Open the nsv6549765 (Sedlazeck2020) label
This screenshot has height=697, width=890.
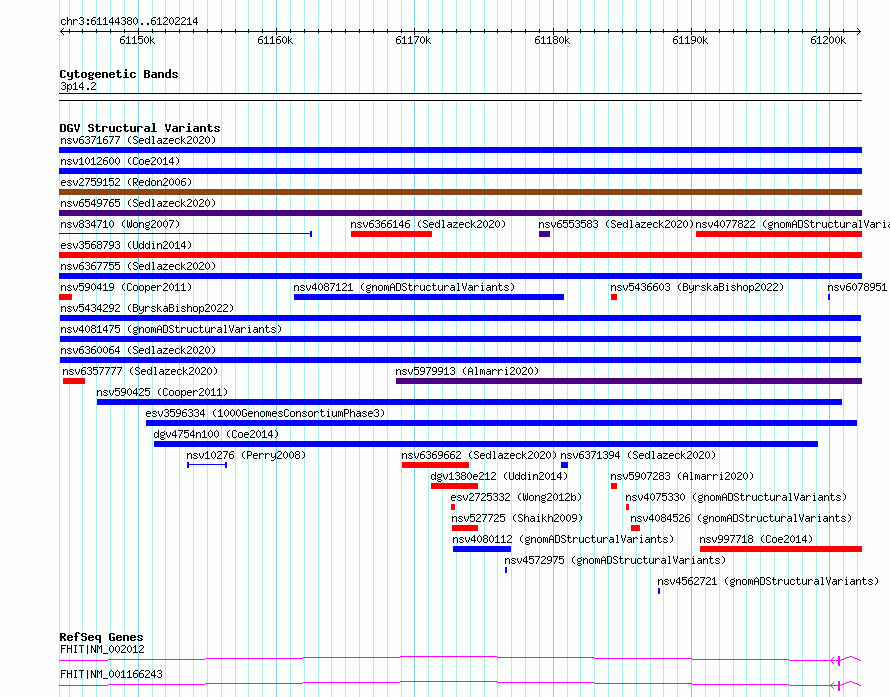138,203
